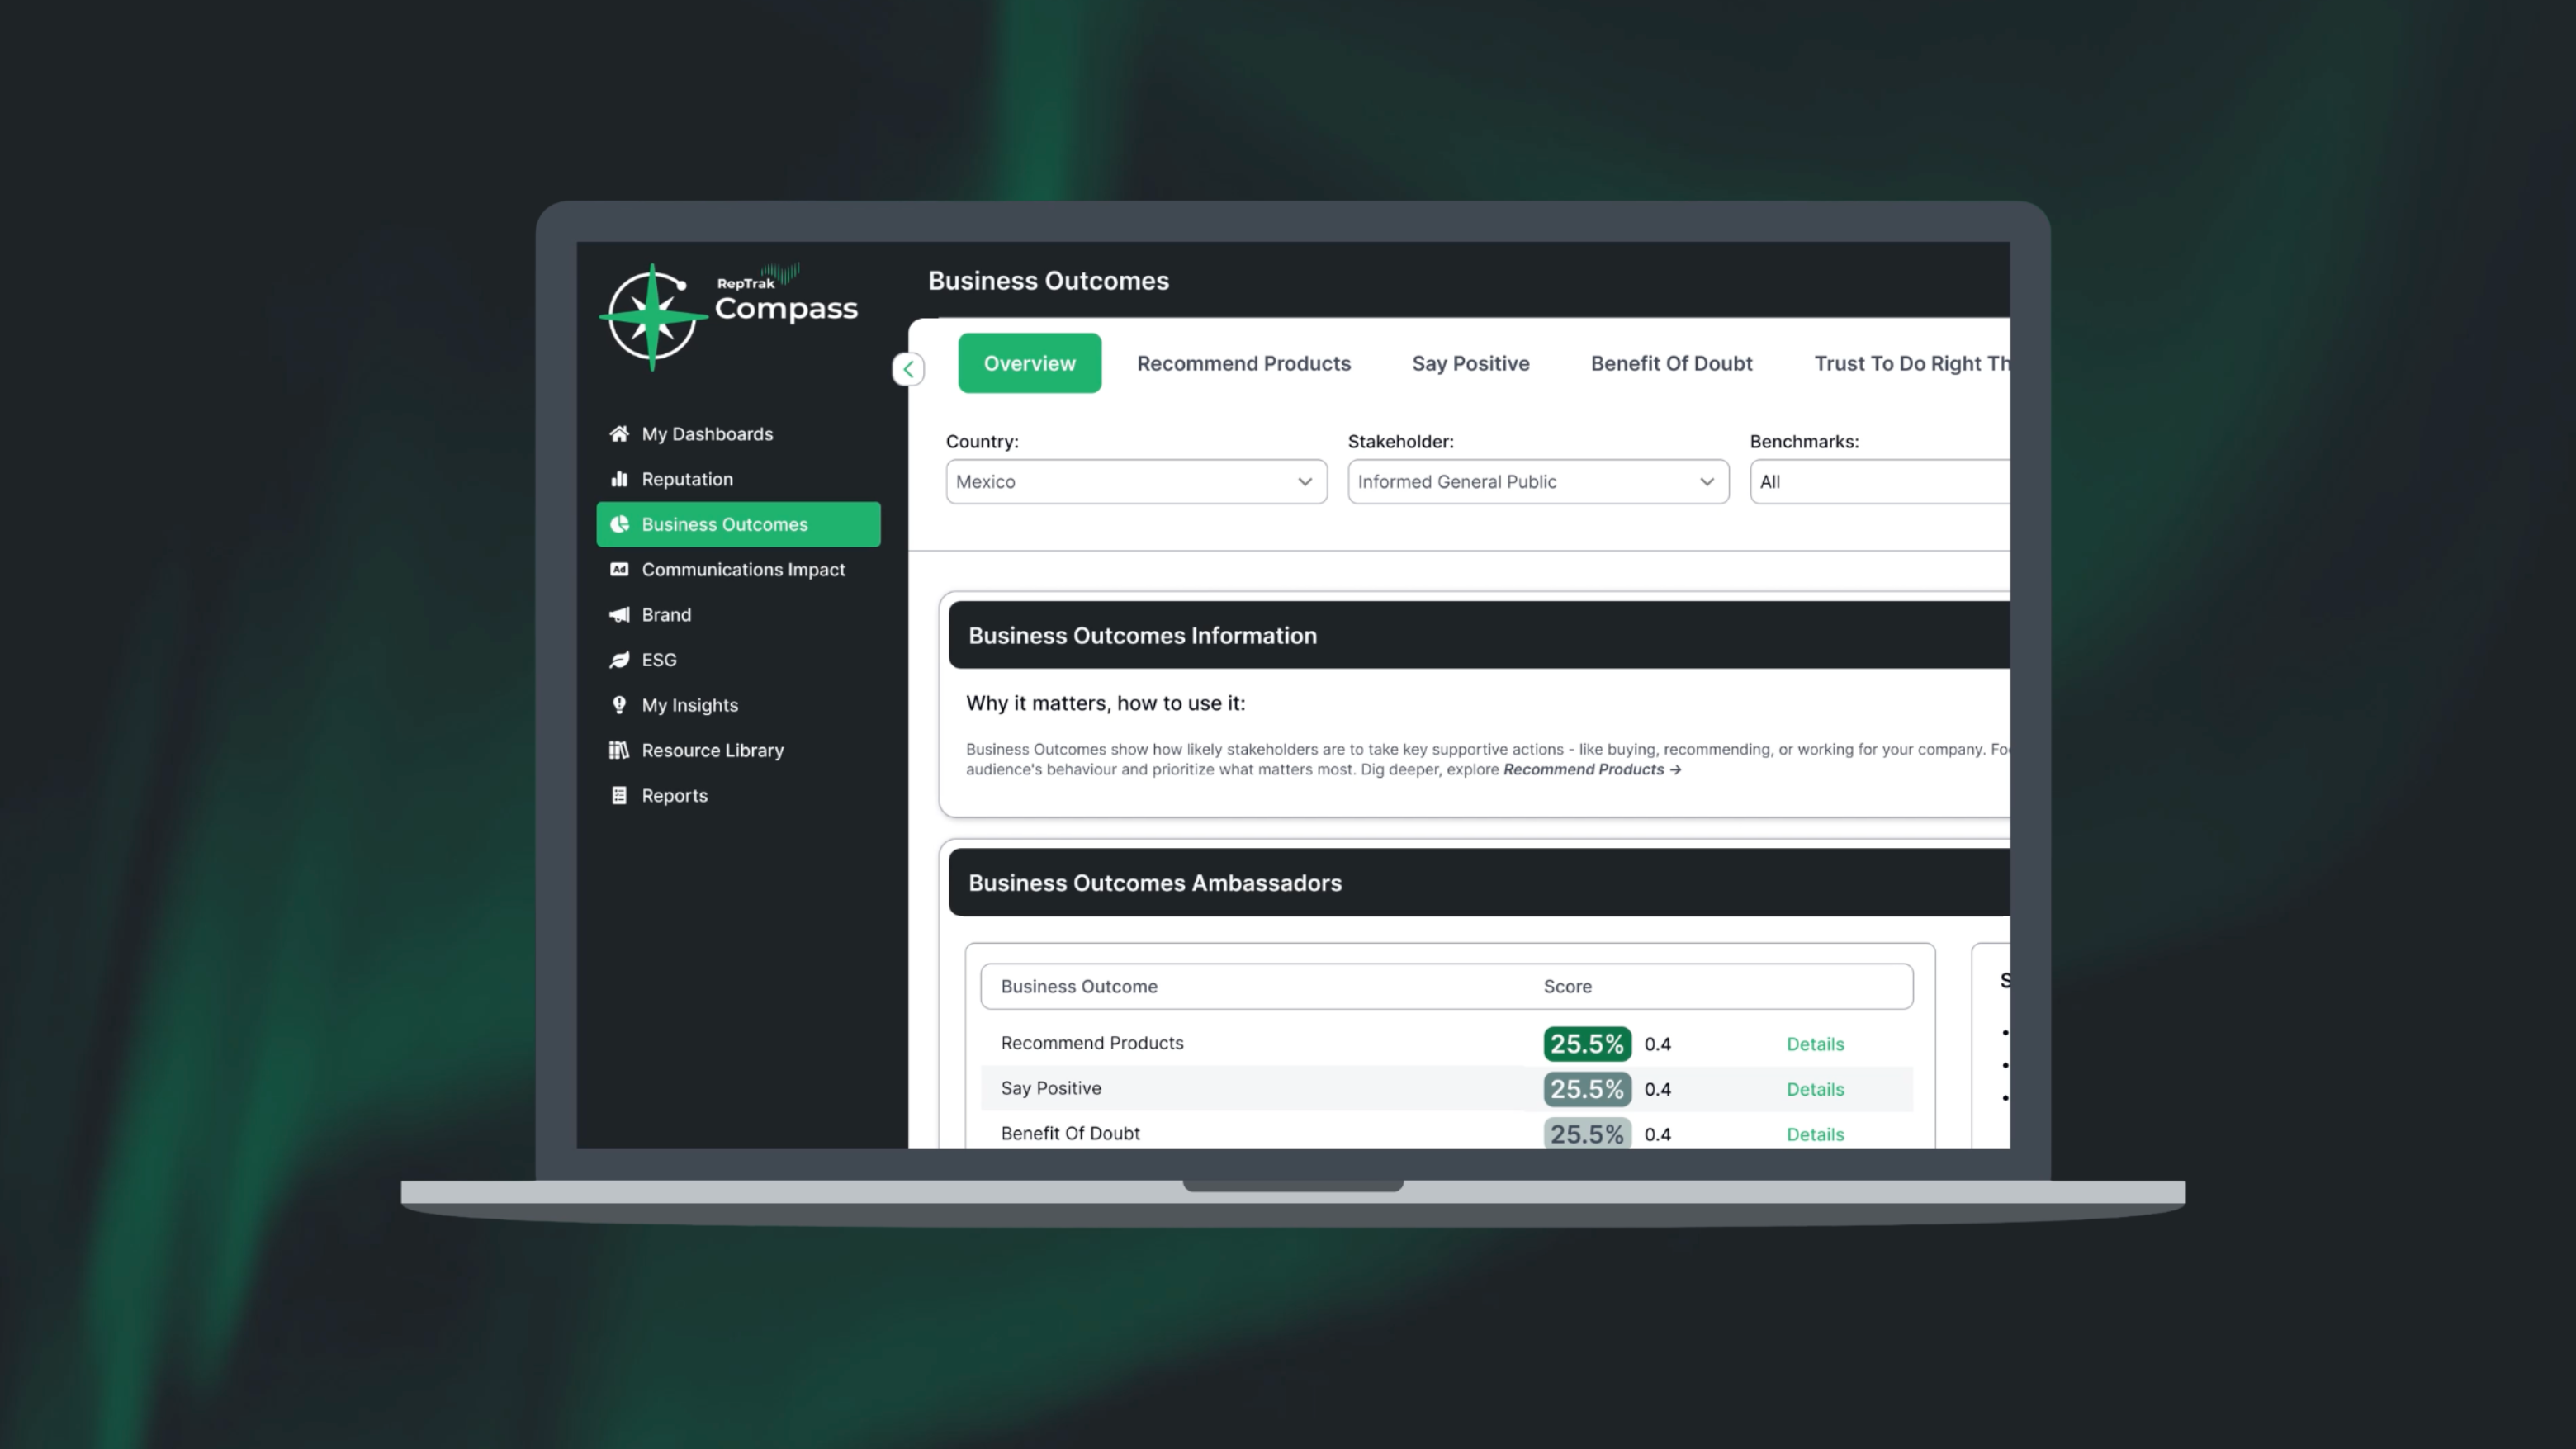Click the My Insights lightbulb icon

pos(619,705)
